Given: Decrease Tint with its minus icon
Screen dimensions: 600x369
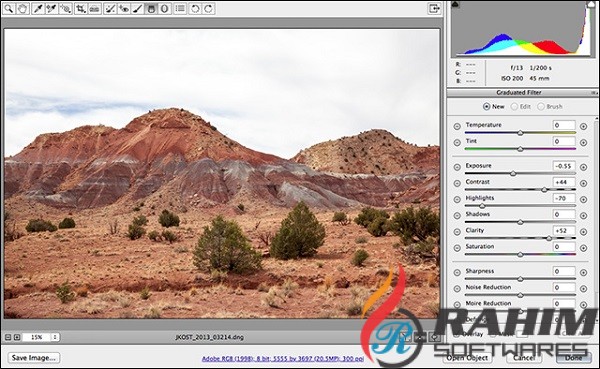Looking at the screenshot, I should (x=457, y=142).
